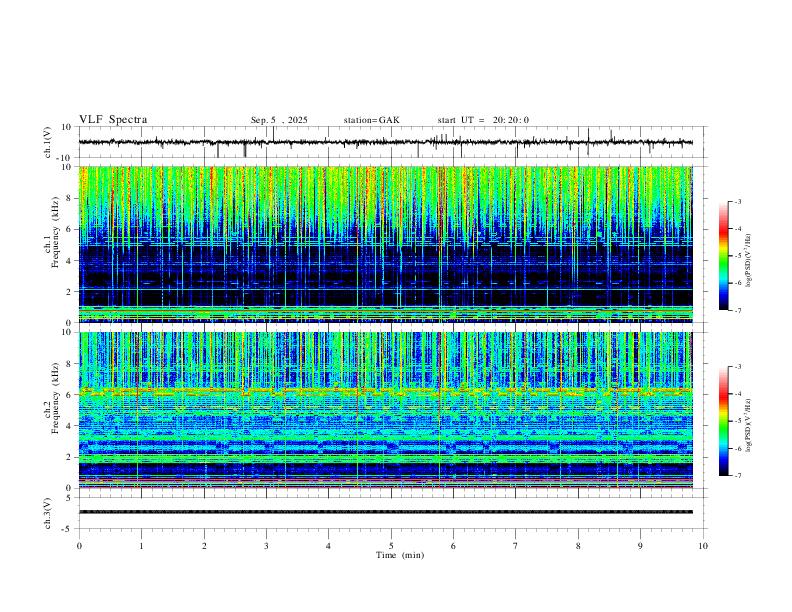
Task: Click the time axis tick label "0"
Action: [79, 546]
